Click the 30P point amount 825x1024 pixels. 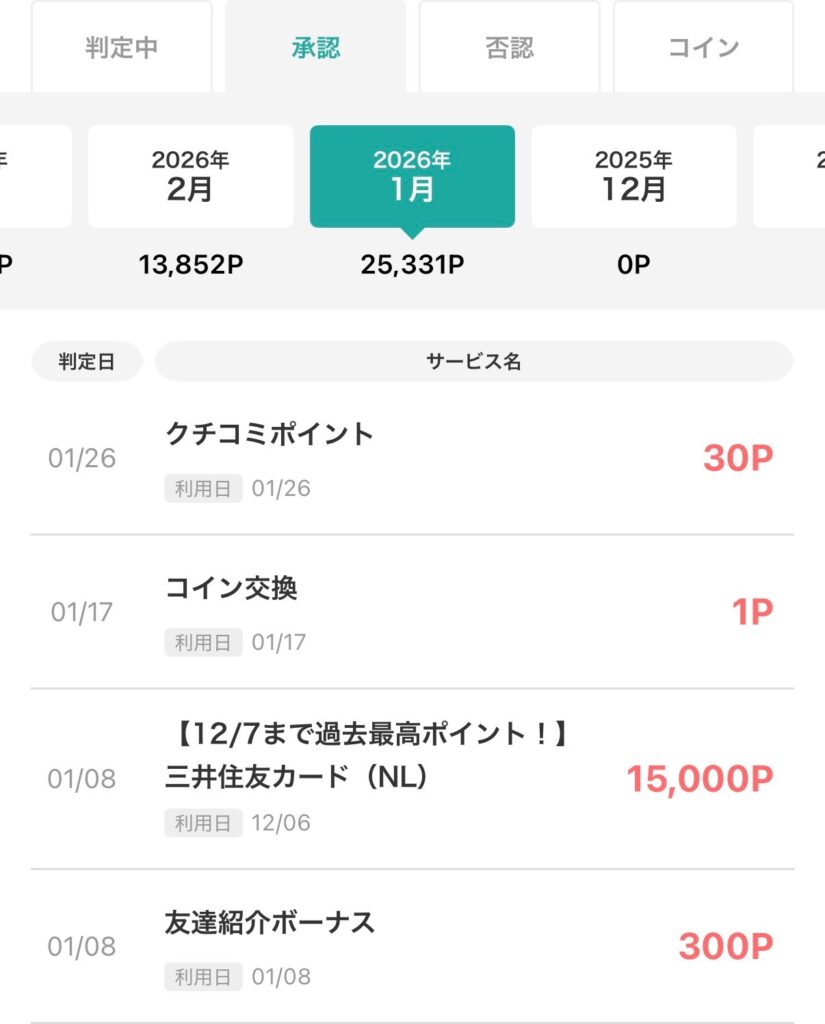737,458
